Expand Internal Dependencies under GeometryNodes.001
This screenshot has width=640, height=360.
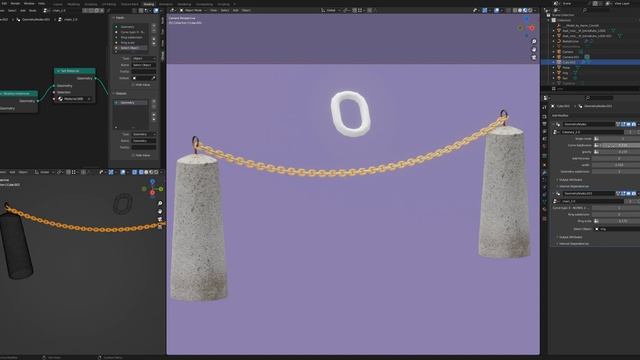pyautogui.click(x=573, y=244)
